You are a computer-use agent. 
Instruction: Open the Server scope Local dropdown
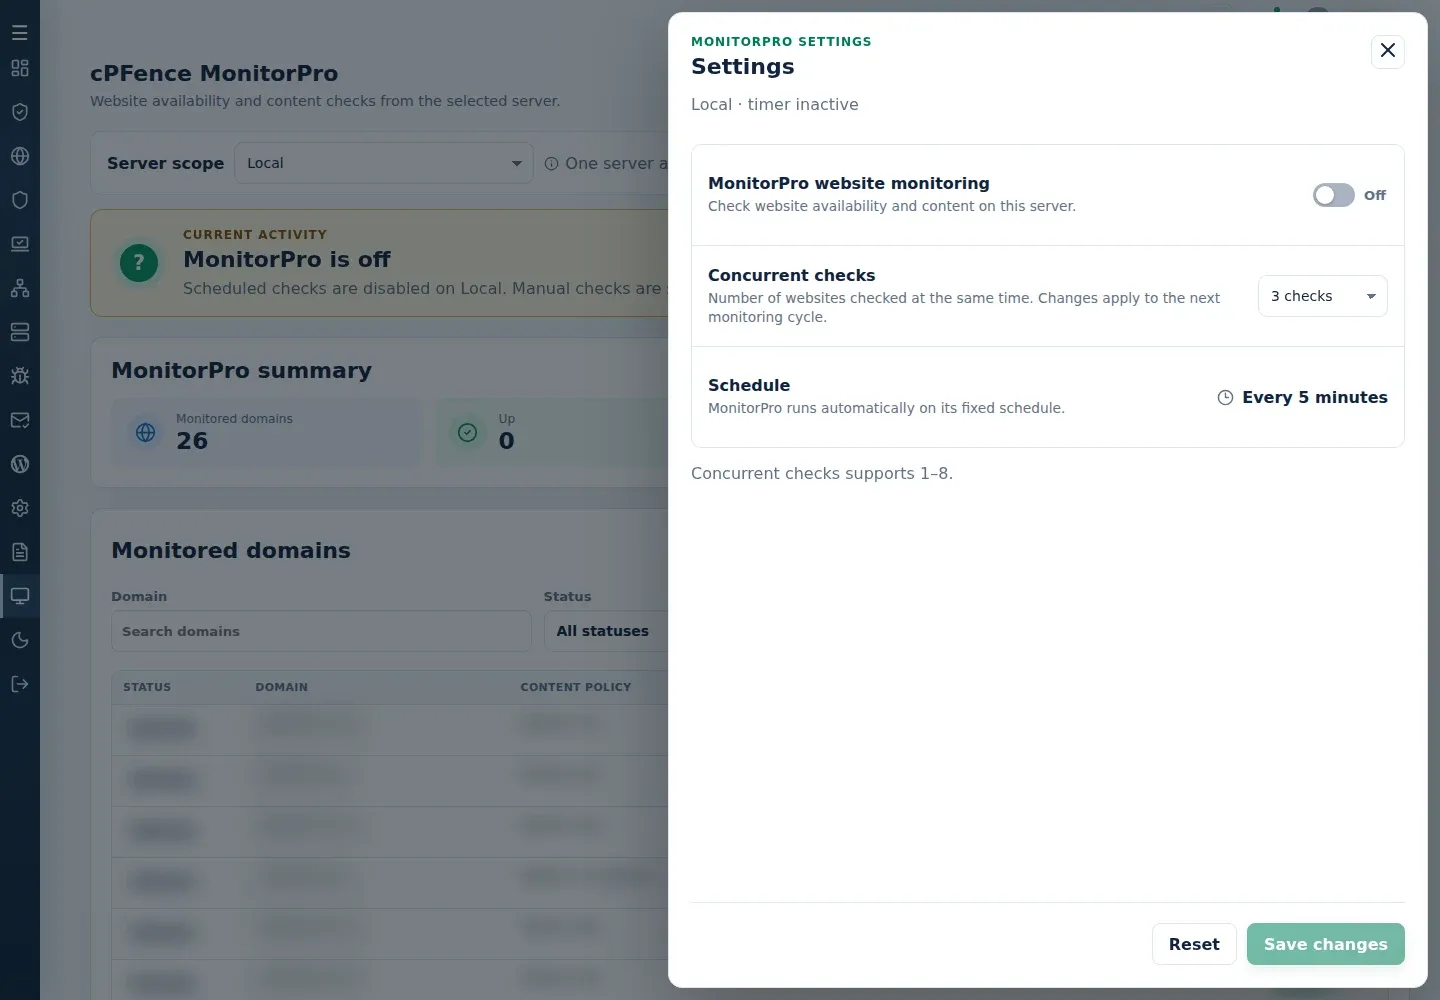point(384,163)
